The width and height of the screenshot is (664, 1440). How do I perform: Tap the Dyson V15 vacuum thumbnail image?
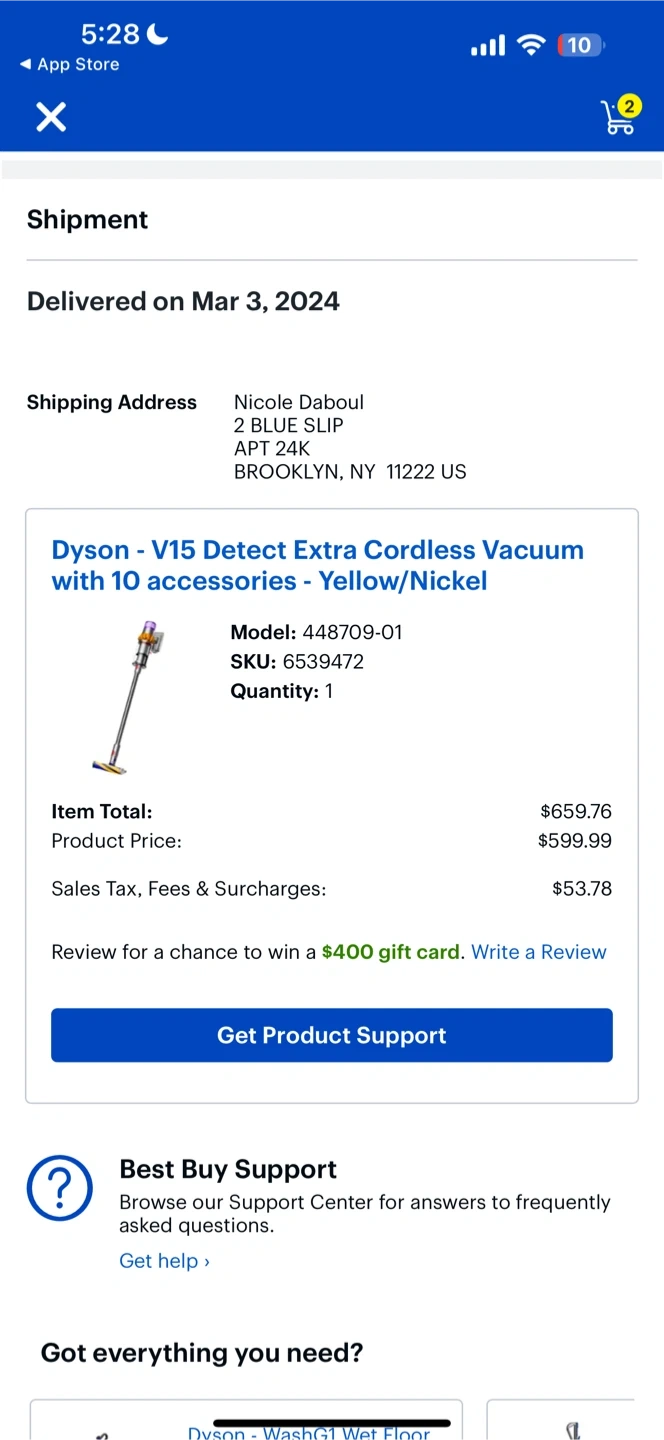point(127,697)
